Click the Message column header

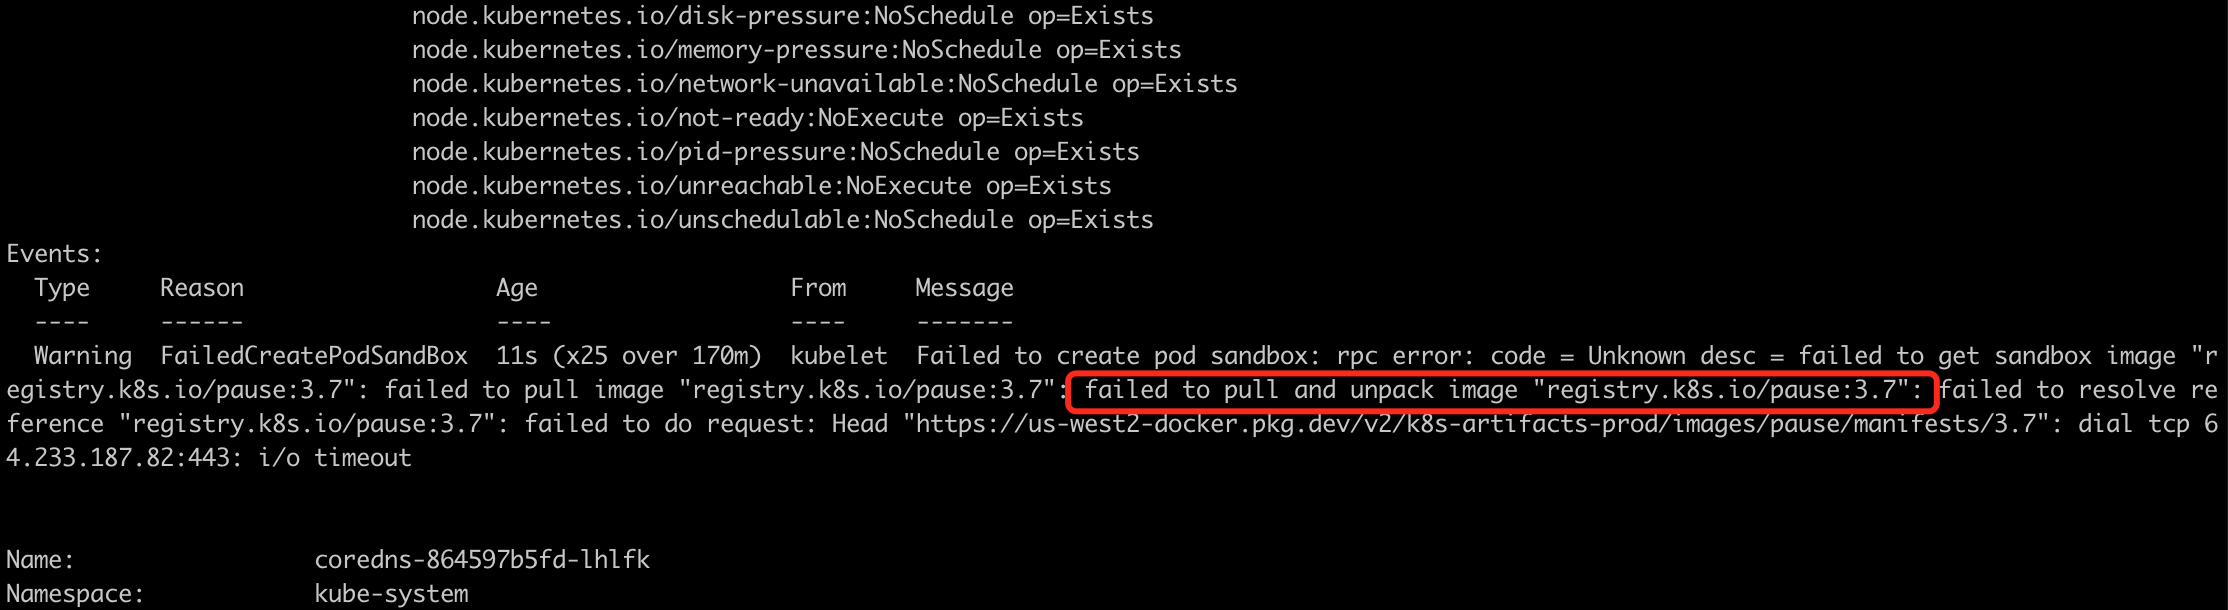(x=964, y=289)
